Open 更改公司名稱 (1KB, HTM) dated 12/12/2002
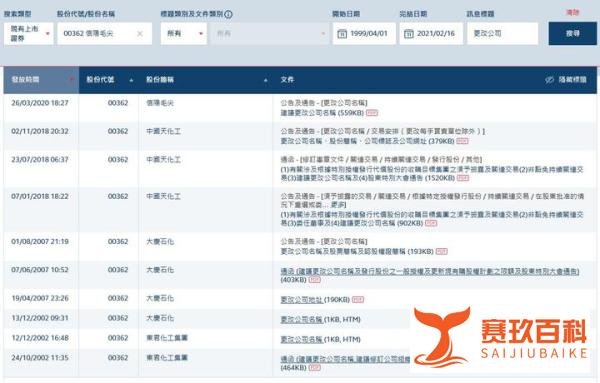The height and width of the screenshot is (383, 600). tap(302, 339)
